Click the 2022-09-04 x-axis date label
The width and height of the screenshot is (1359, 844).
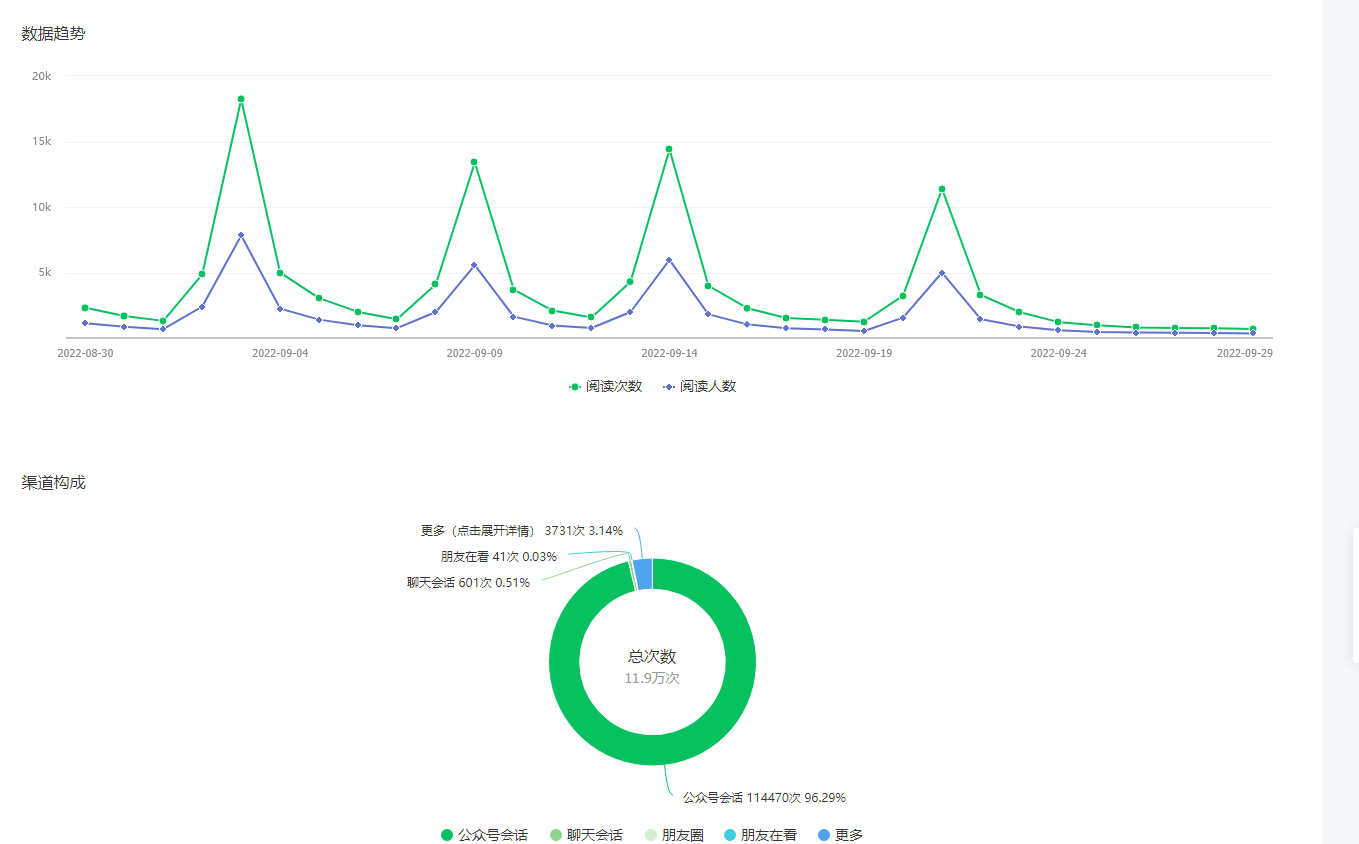tap(280, 353)
